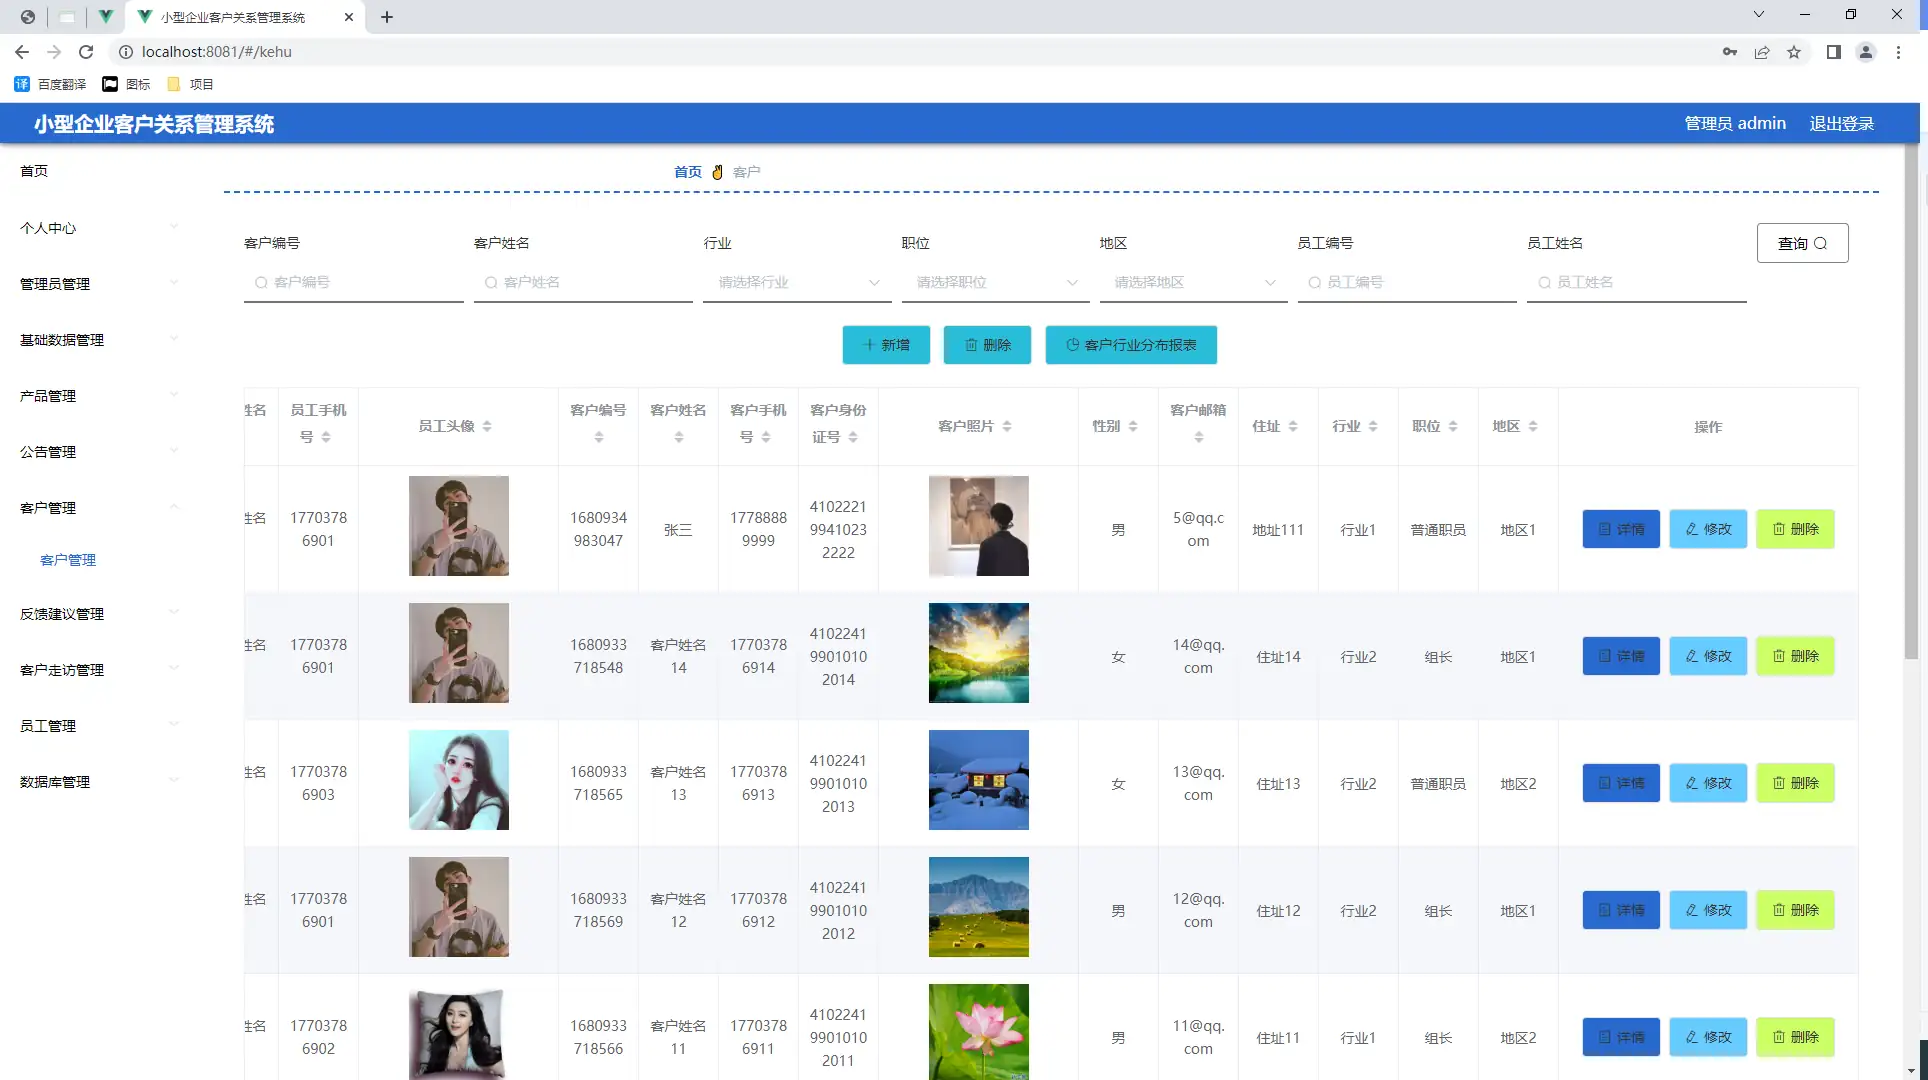Click the 客户姓名 search input field
1928x1080 pixels.
pos(583,282)
